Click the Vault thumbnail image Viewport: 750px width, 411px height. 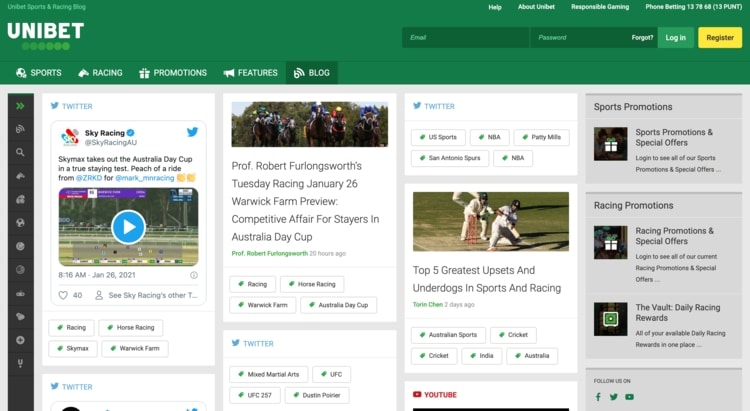[x=610, y=319]
